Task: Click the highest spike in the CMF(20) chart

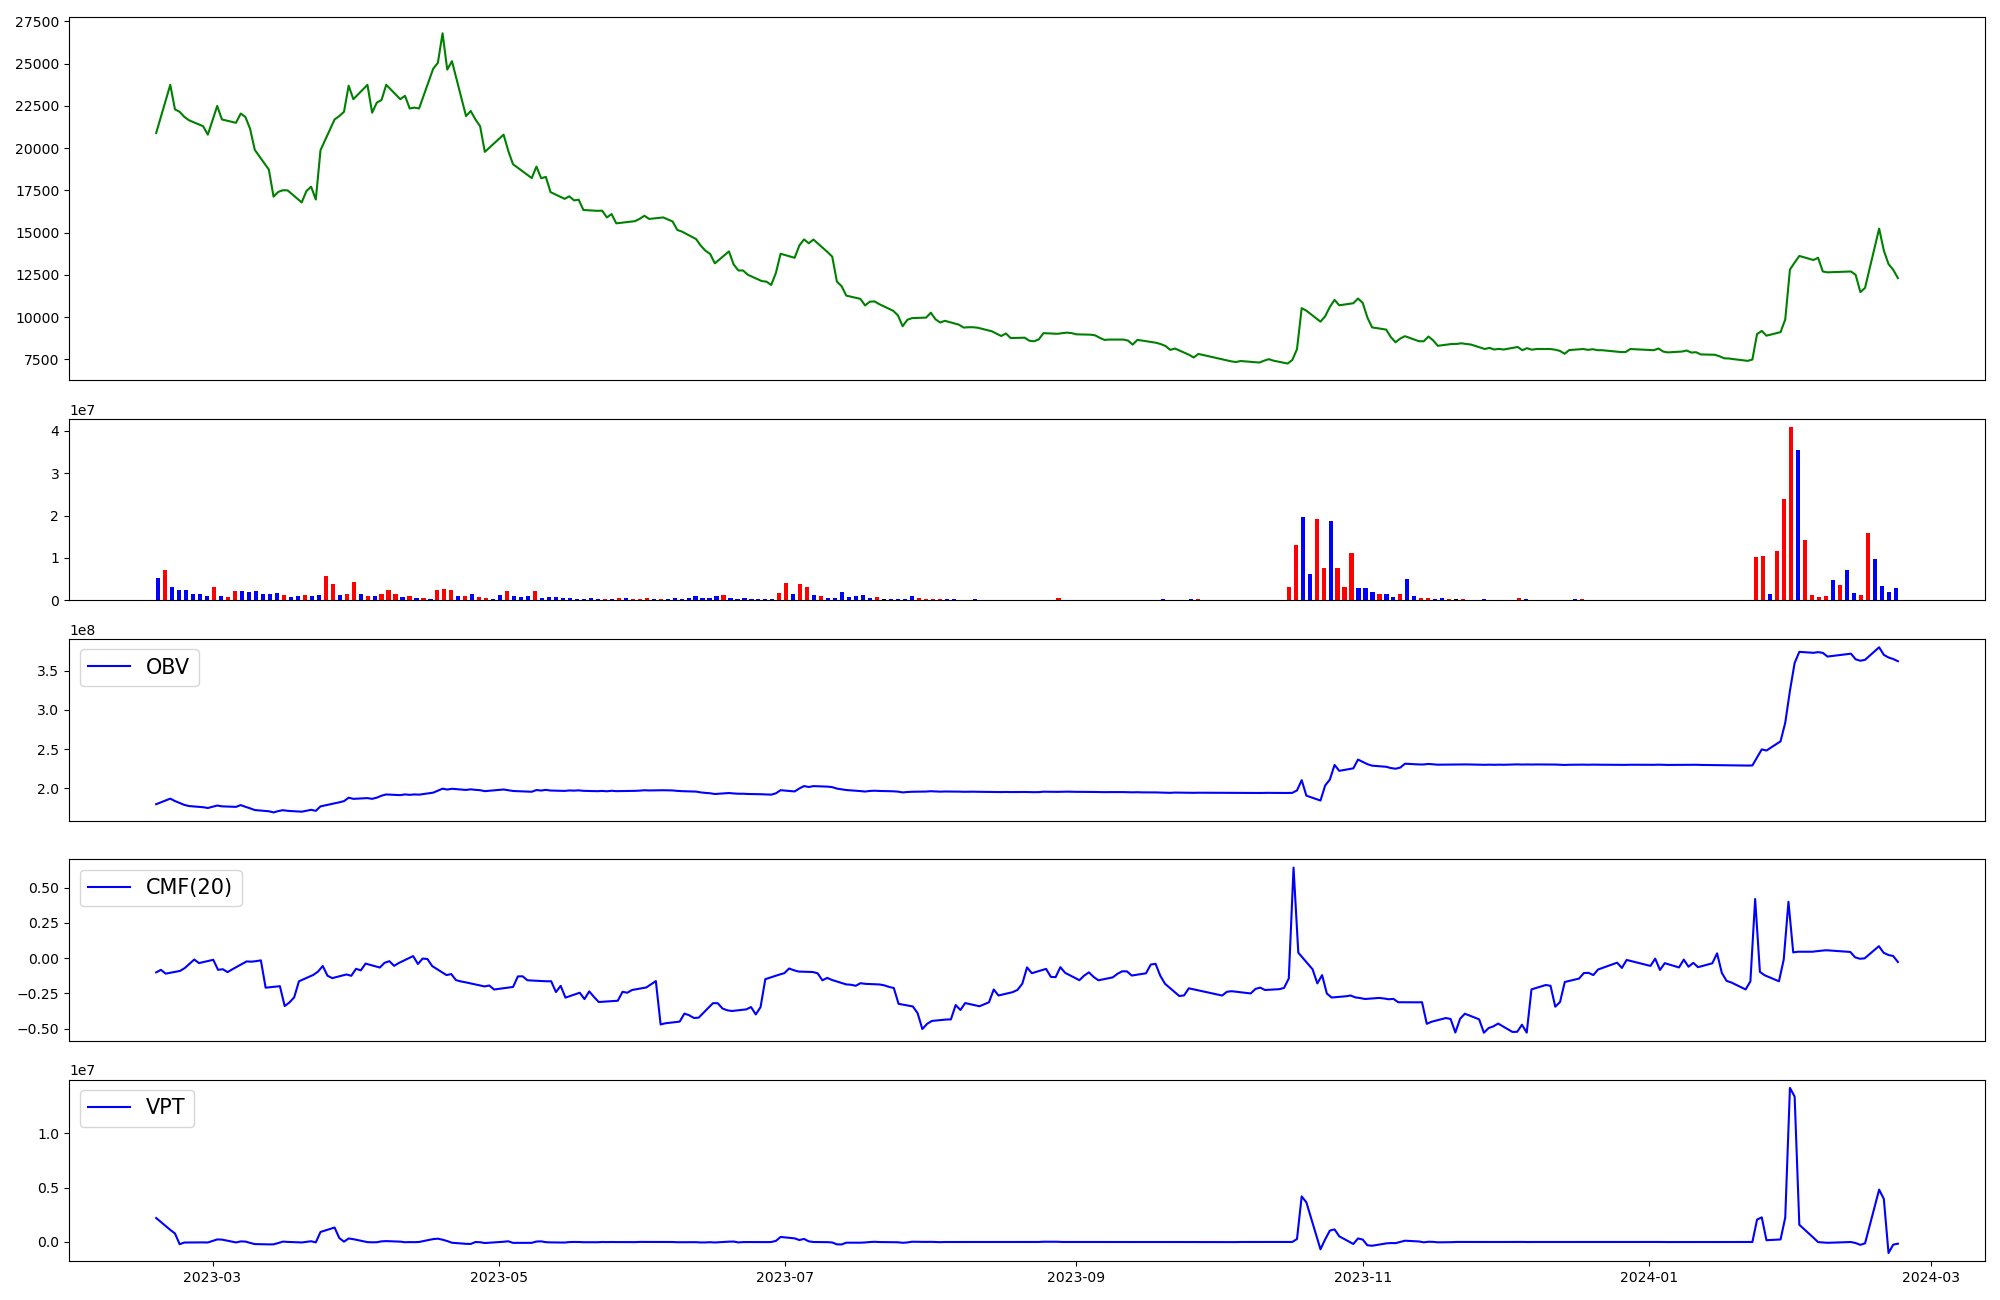Action: click(1293, 869)
